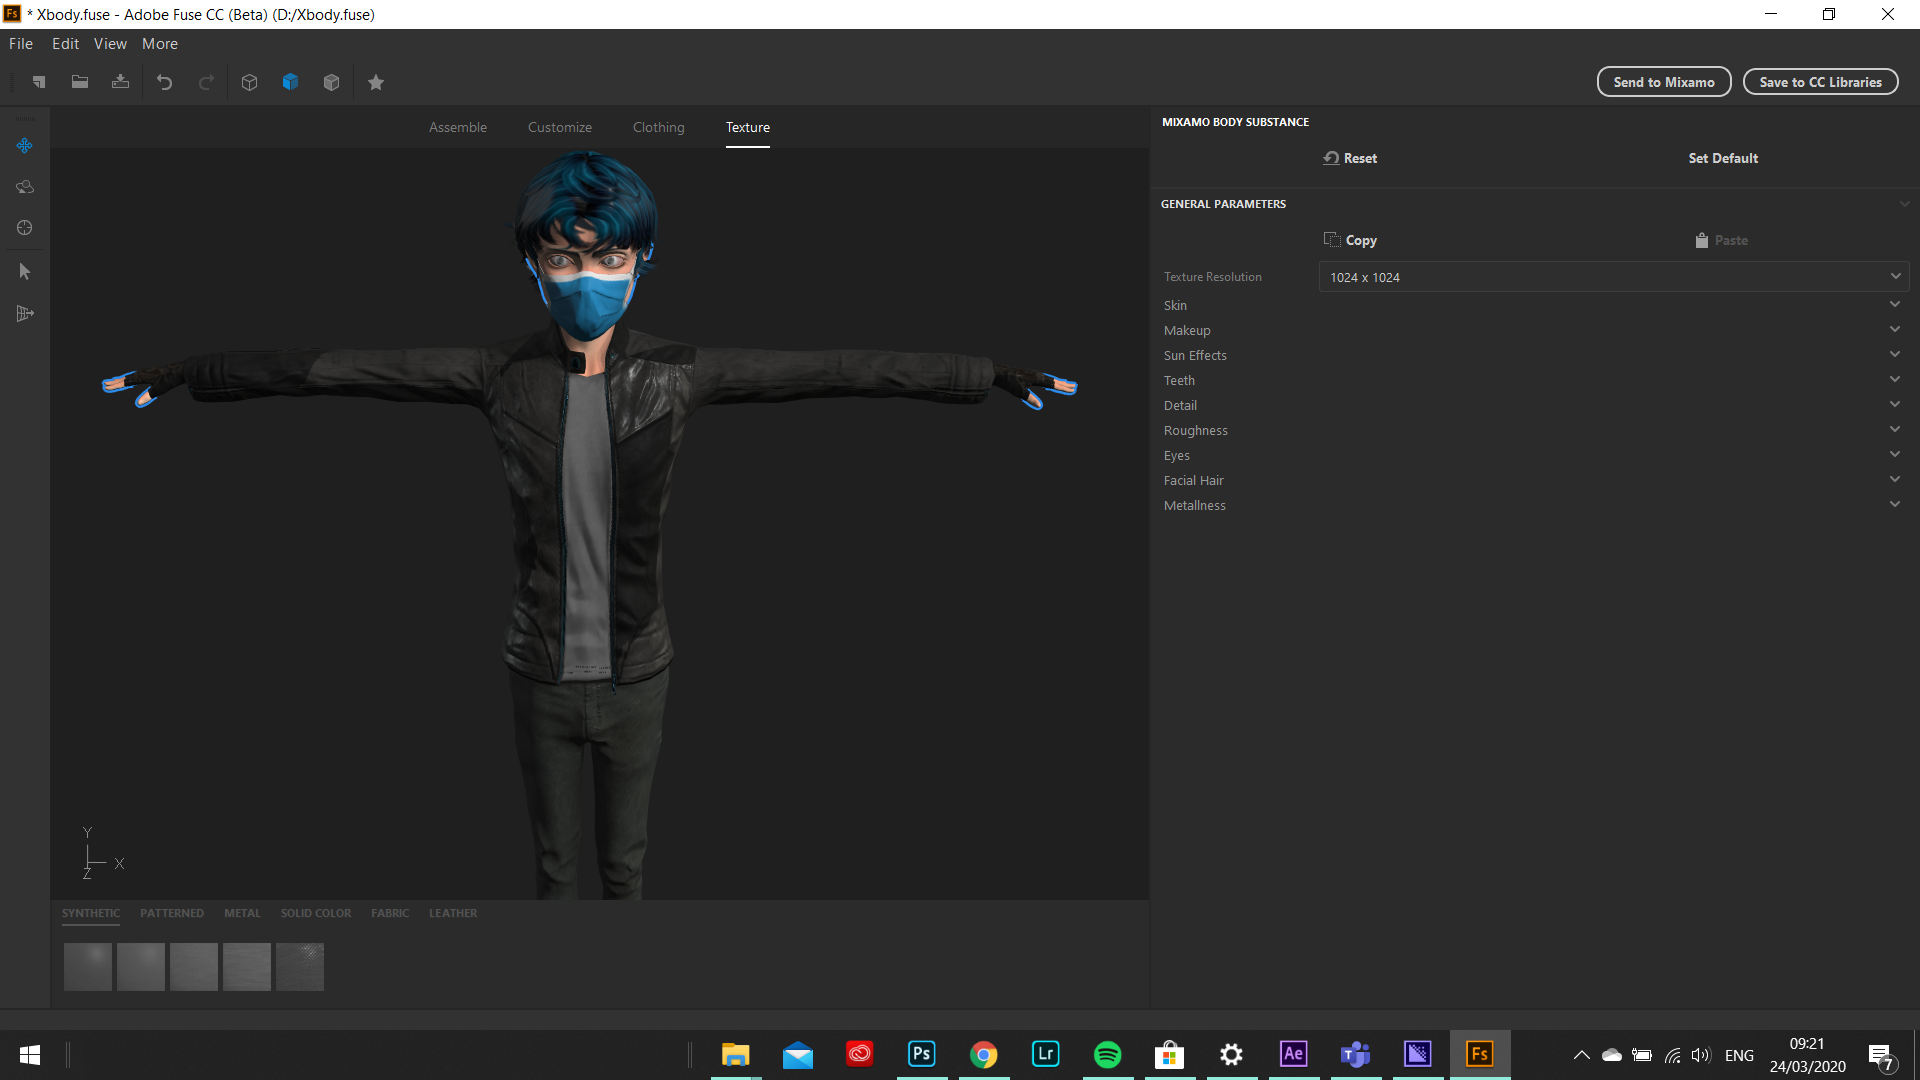Switch to the Clothing tab

click(658, 127)
